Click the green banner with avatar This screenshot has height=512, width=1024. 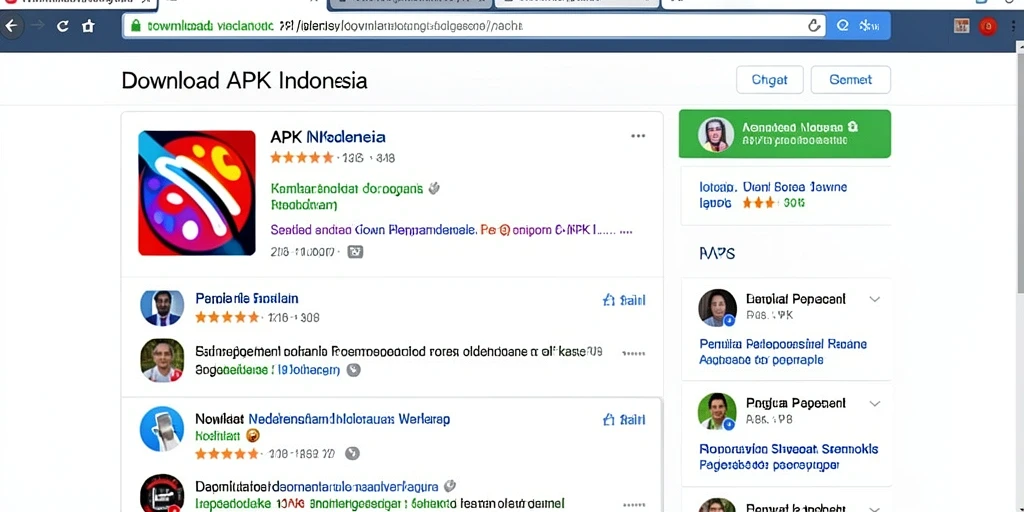tap(784, 134)
